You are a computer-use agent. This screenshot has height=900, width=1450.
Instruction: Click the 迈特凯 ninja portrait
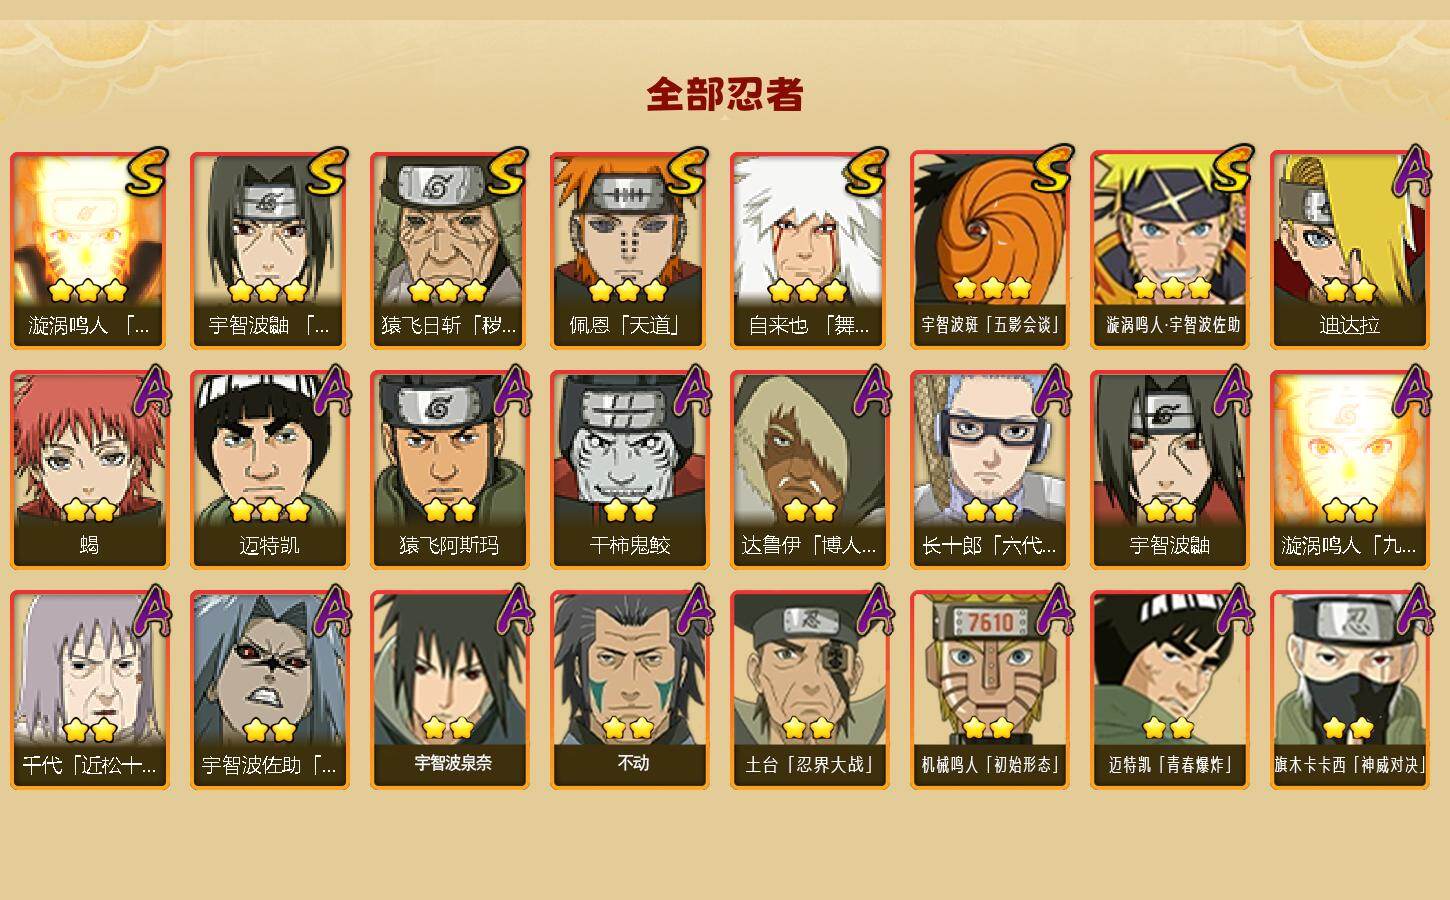(x=269, y=470)
